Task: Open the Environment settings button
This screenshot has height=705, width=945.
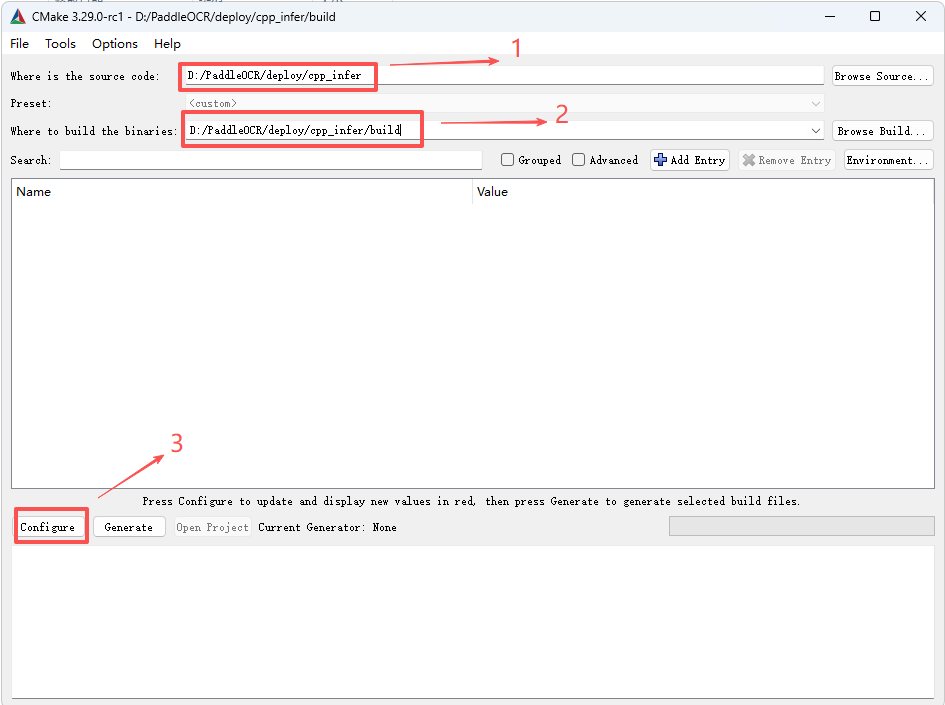Action: [888, 160]
